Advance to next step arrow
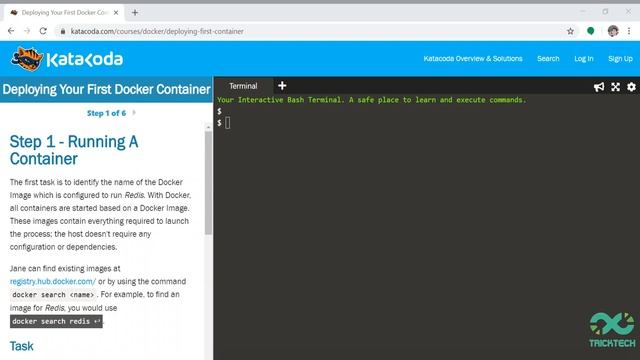Viewport: 640px width, 360px height. [134, 113]
